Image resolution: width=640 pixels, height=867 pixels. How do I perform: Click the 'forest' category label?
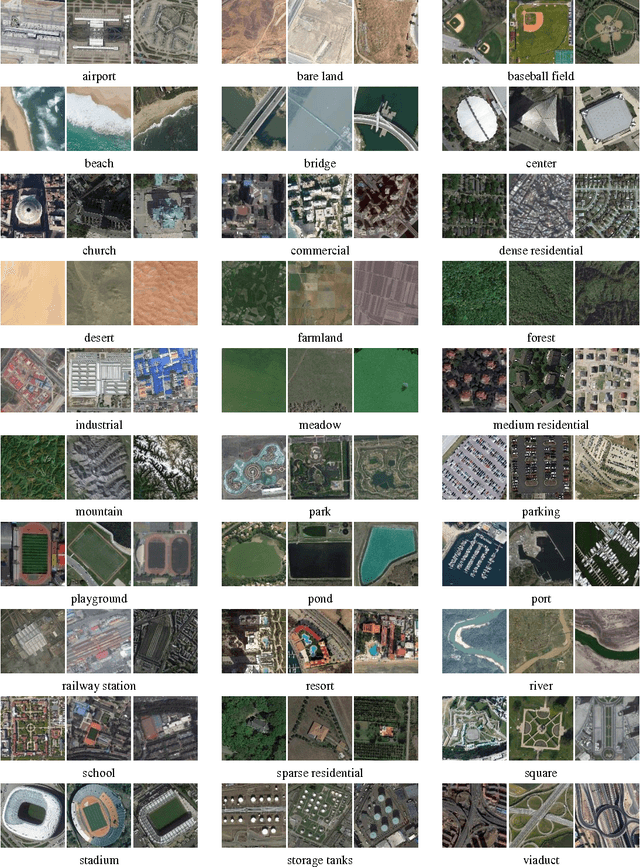coord(540,338)
